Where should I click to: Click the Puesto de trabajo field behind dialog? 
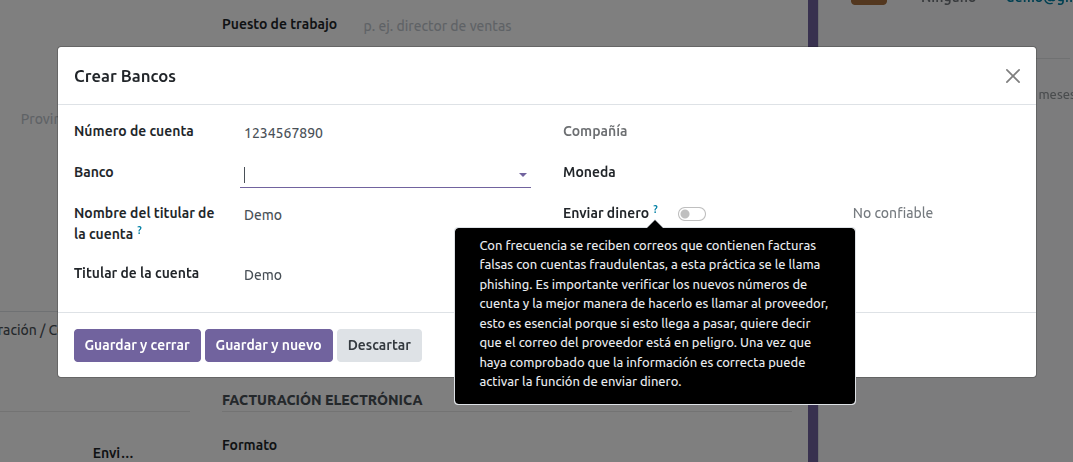click(450, 26)
